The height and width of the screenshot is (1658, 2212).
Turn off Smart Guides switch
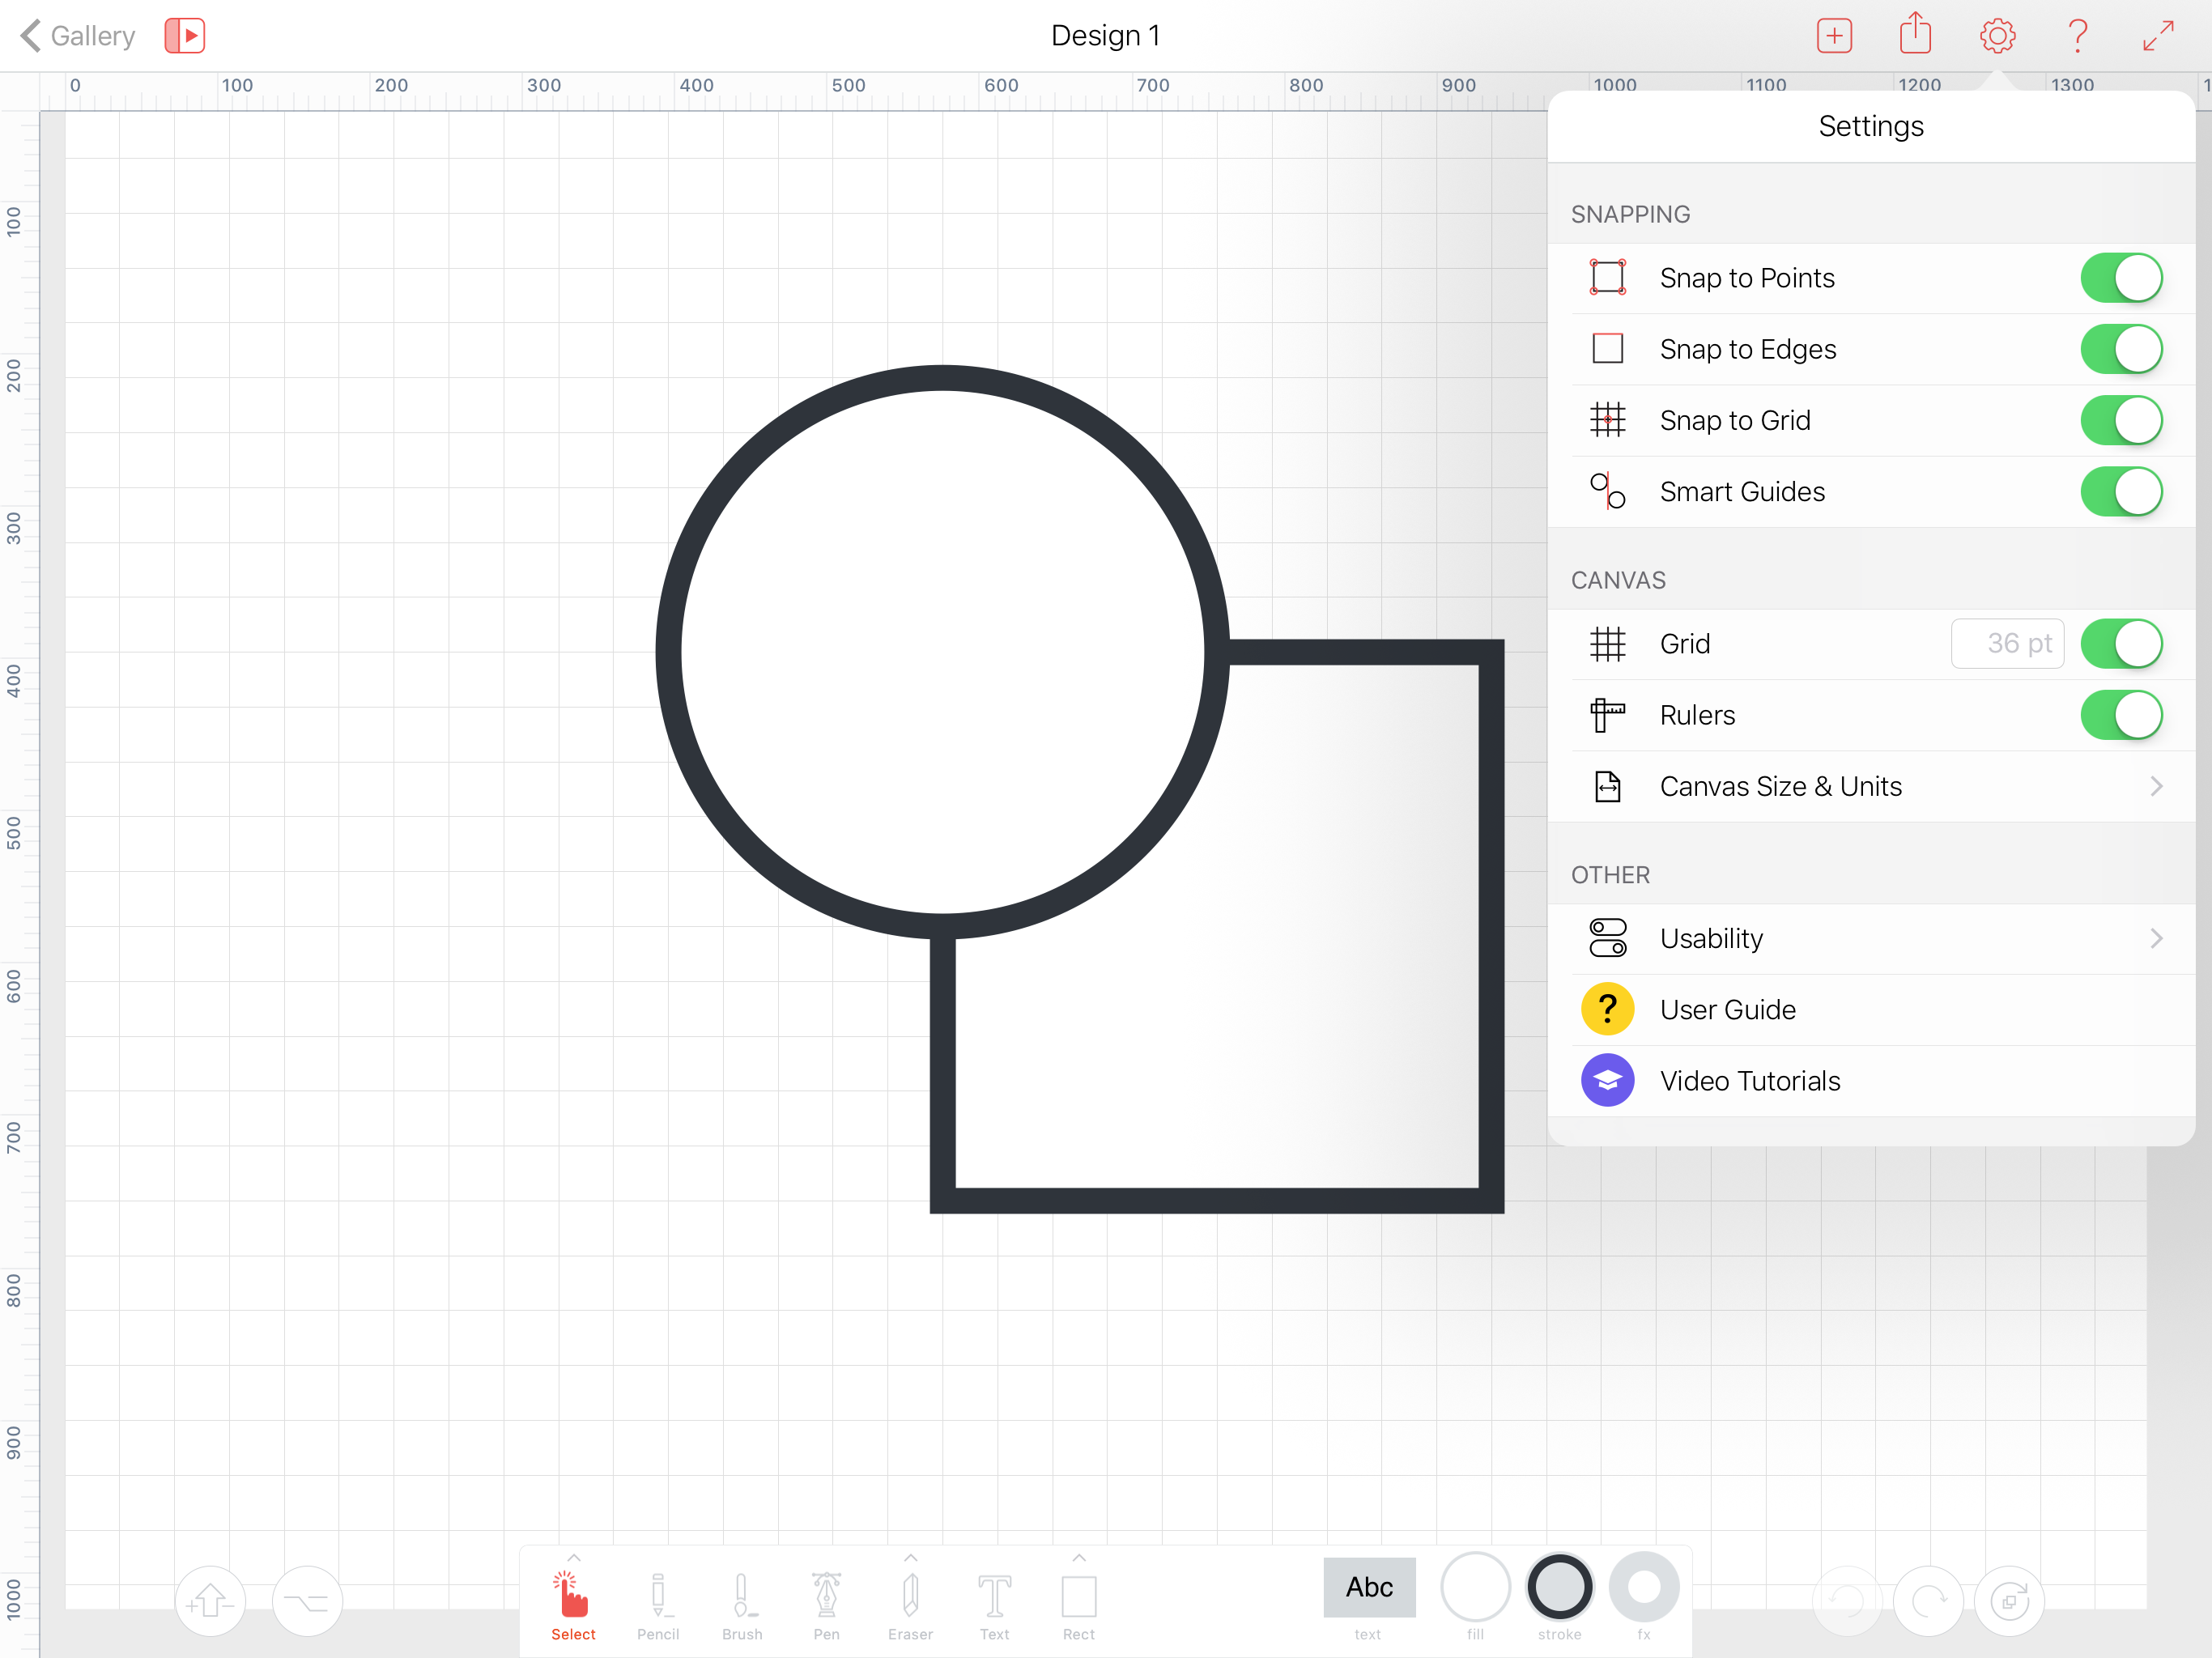click(x=2121, y=491)
